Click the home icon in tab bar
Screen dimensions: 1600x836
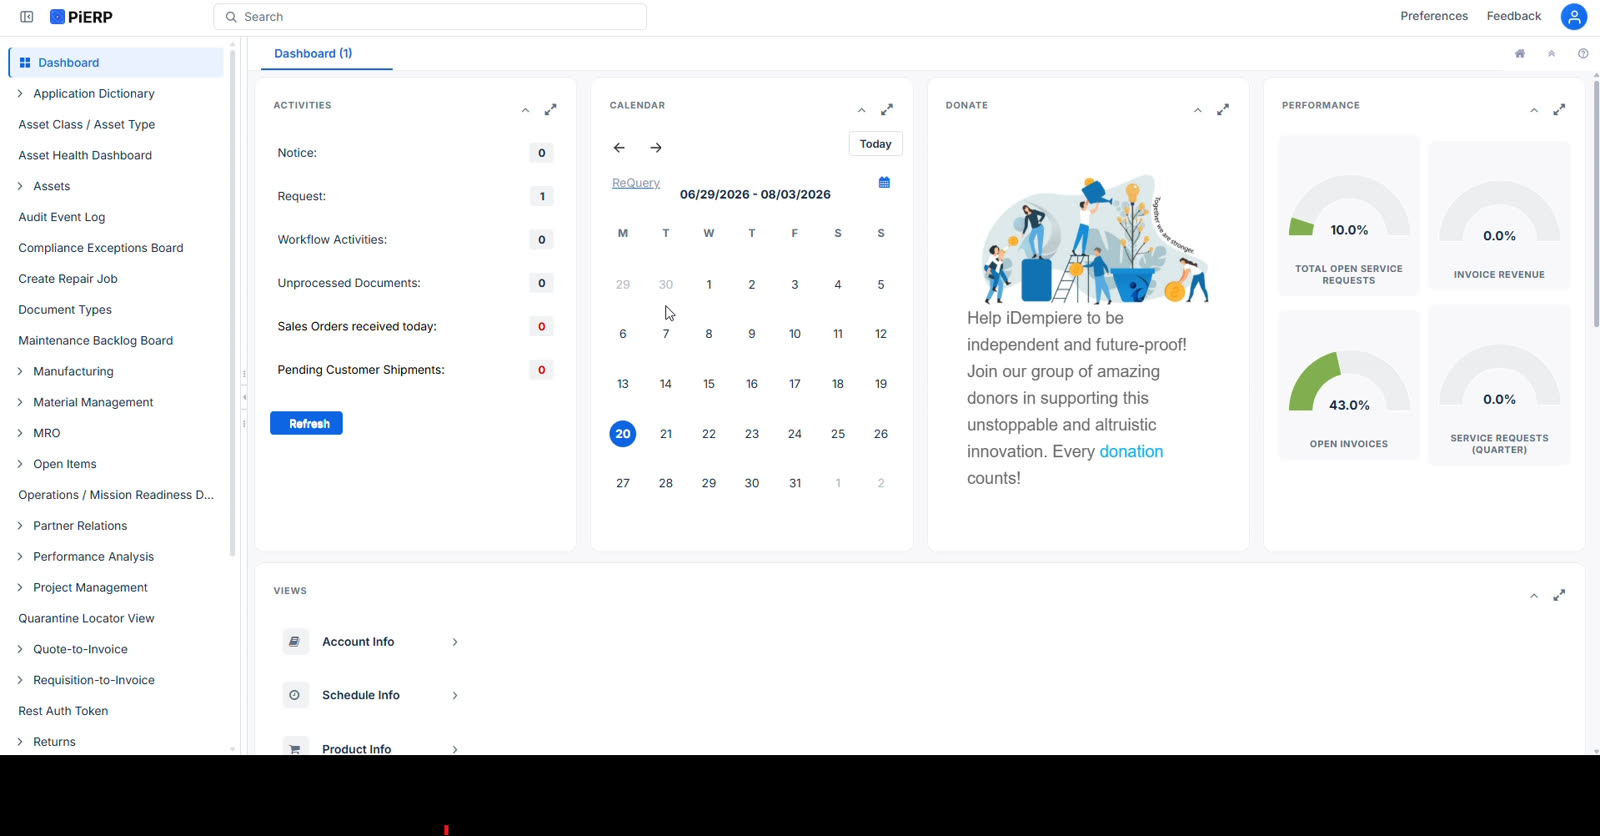pos(1520,54)
